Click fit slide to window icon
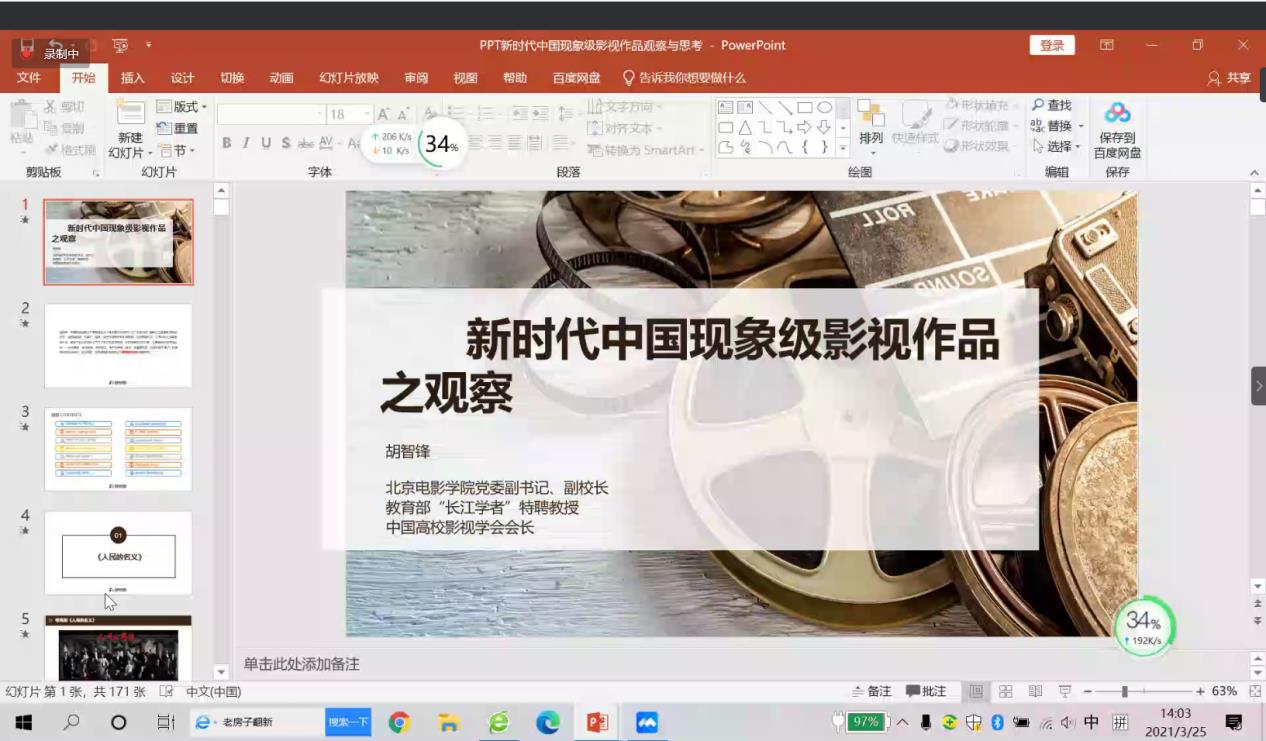The width and height of the screenshot is (1266, 741). tap(1254, 691)
